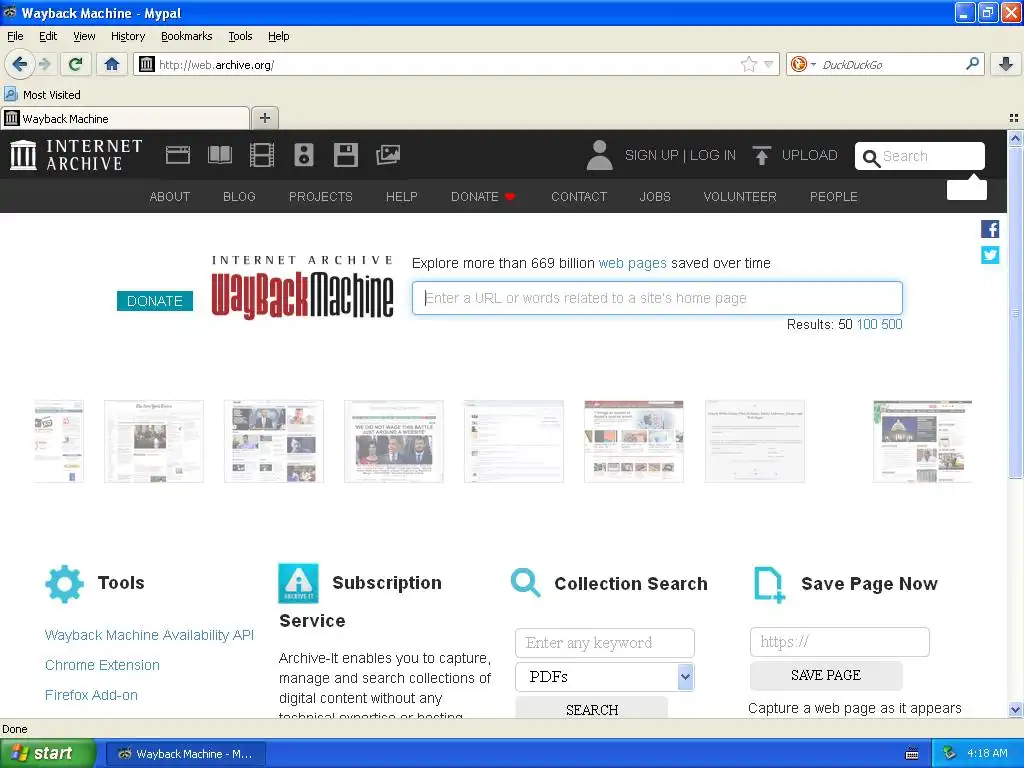This screenshot has height=768, width=1024.
Task: Open the File menu
Action: click(15, 36)
